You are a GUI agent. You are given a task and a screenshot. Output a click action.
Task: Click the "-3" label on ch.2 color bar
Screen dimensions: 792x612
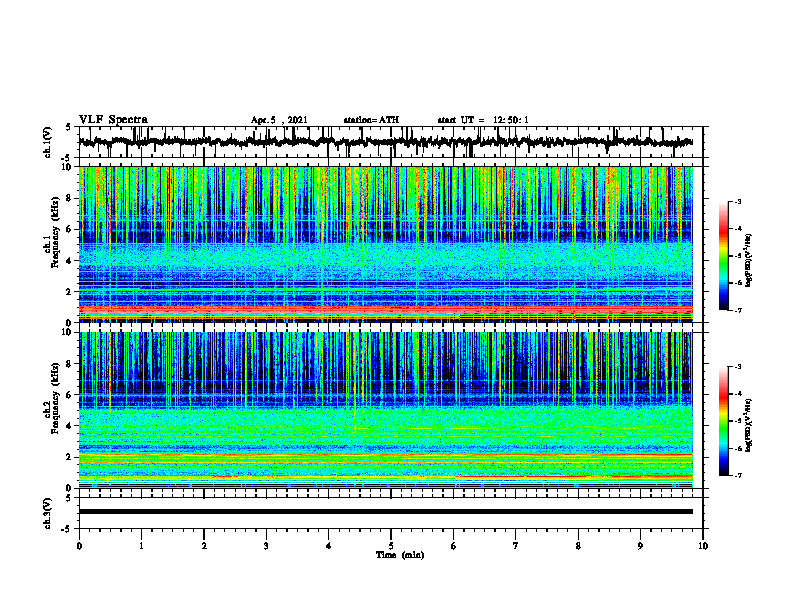pos(738,367)
